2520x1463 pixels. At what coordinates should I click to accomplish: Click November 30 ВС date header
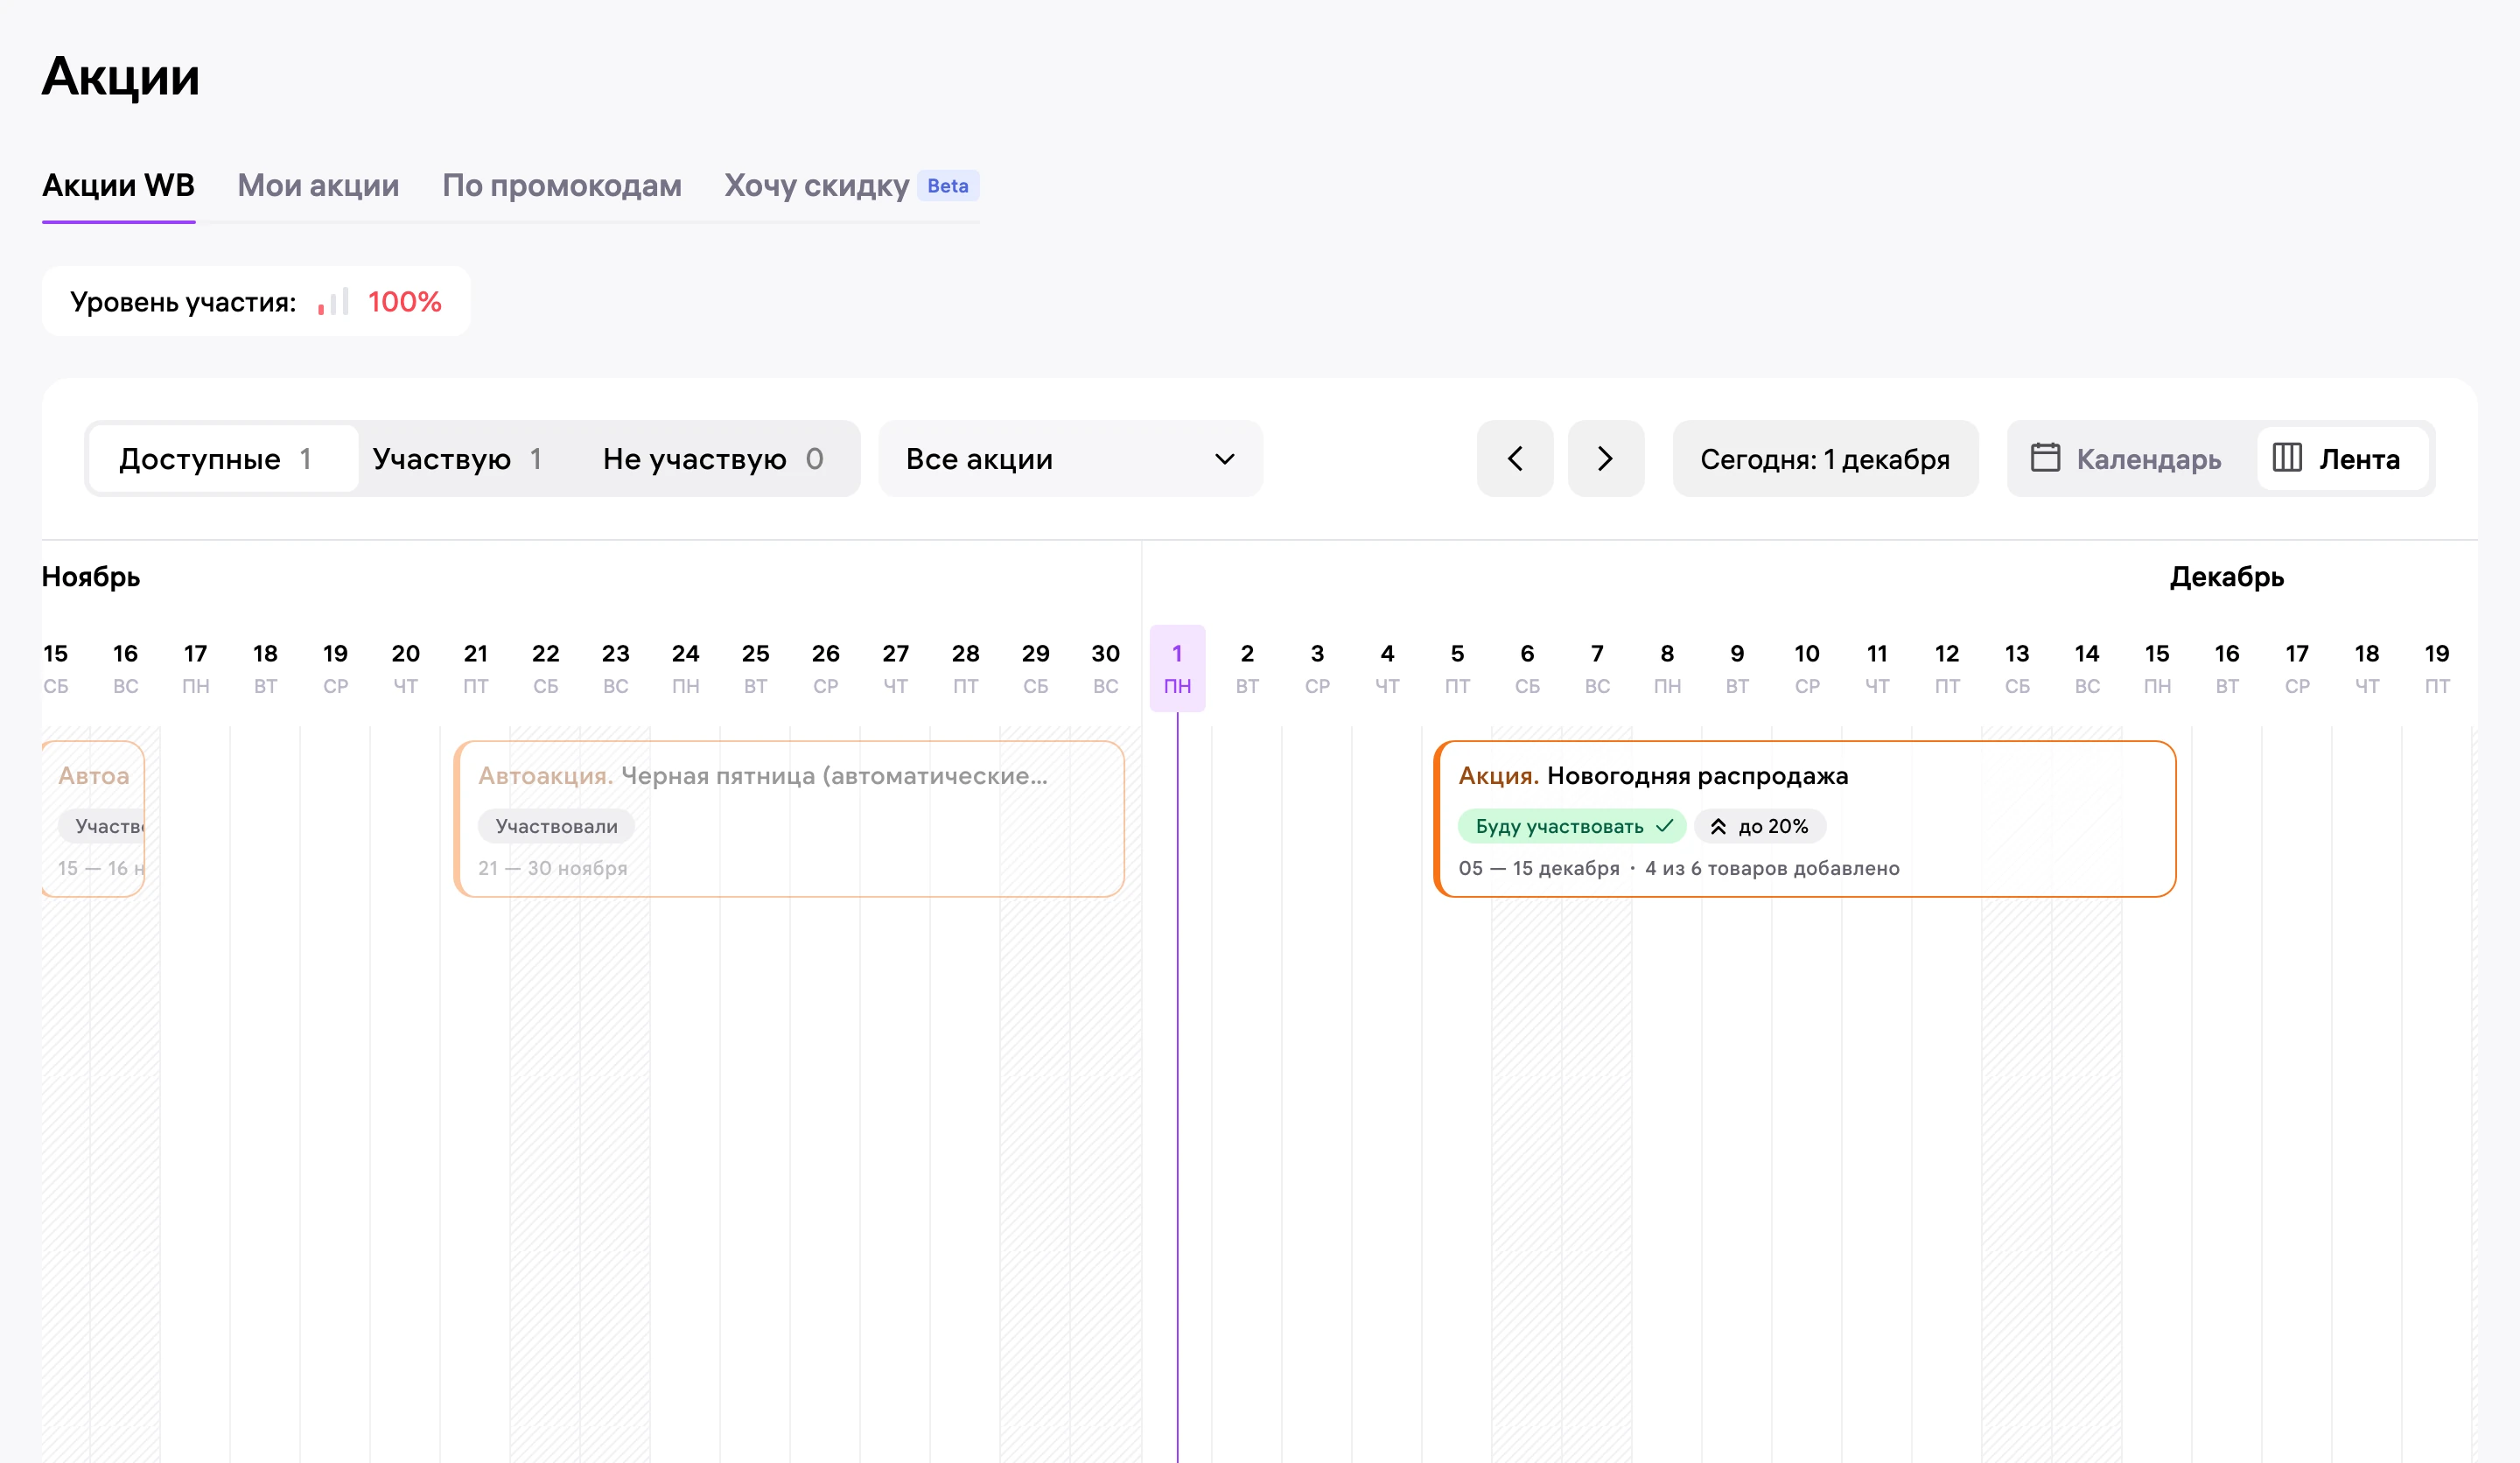point(1105,668)
